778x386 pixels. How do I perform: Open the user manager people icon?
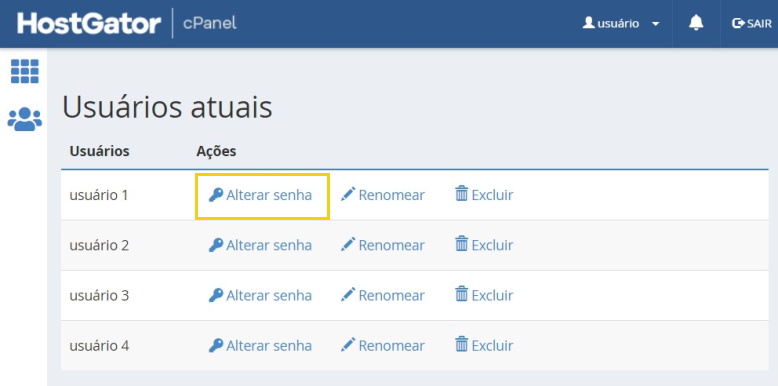(25, 119)
